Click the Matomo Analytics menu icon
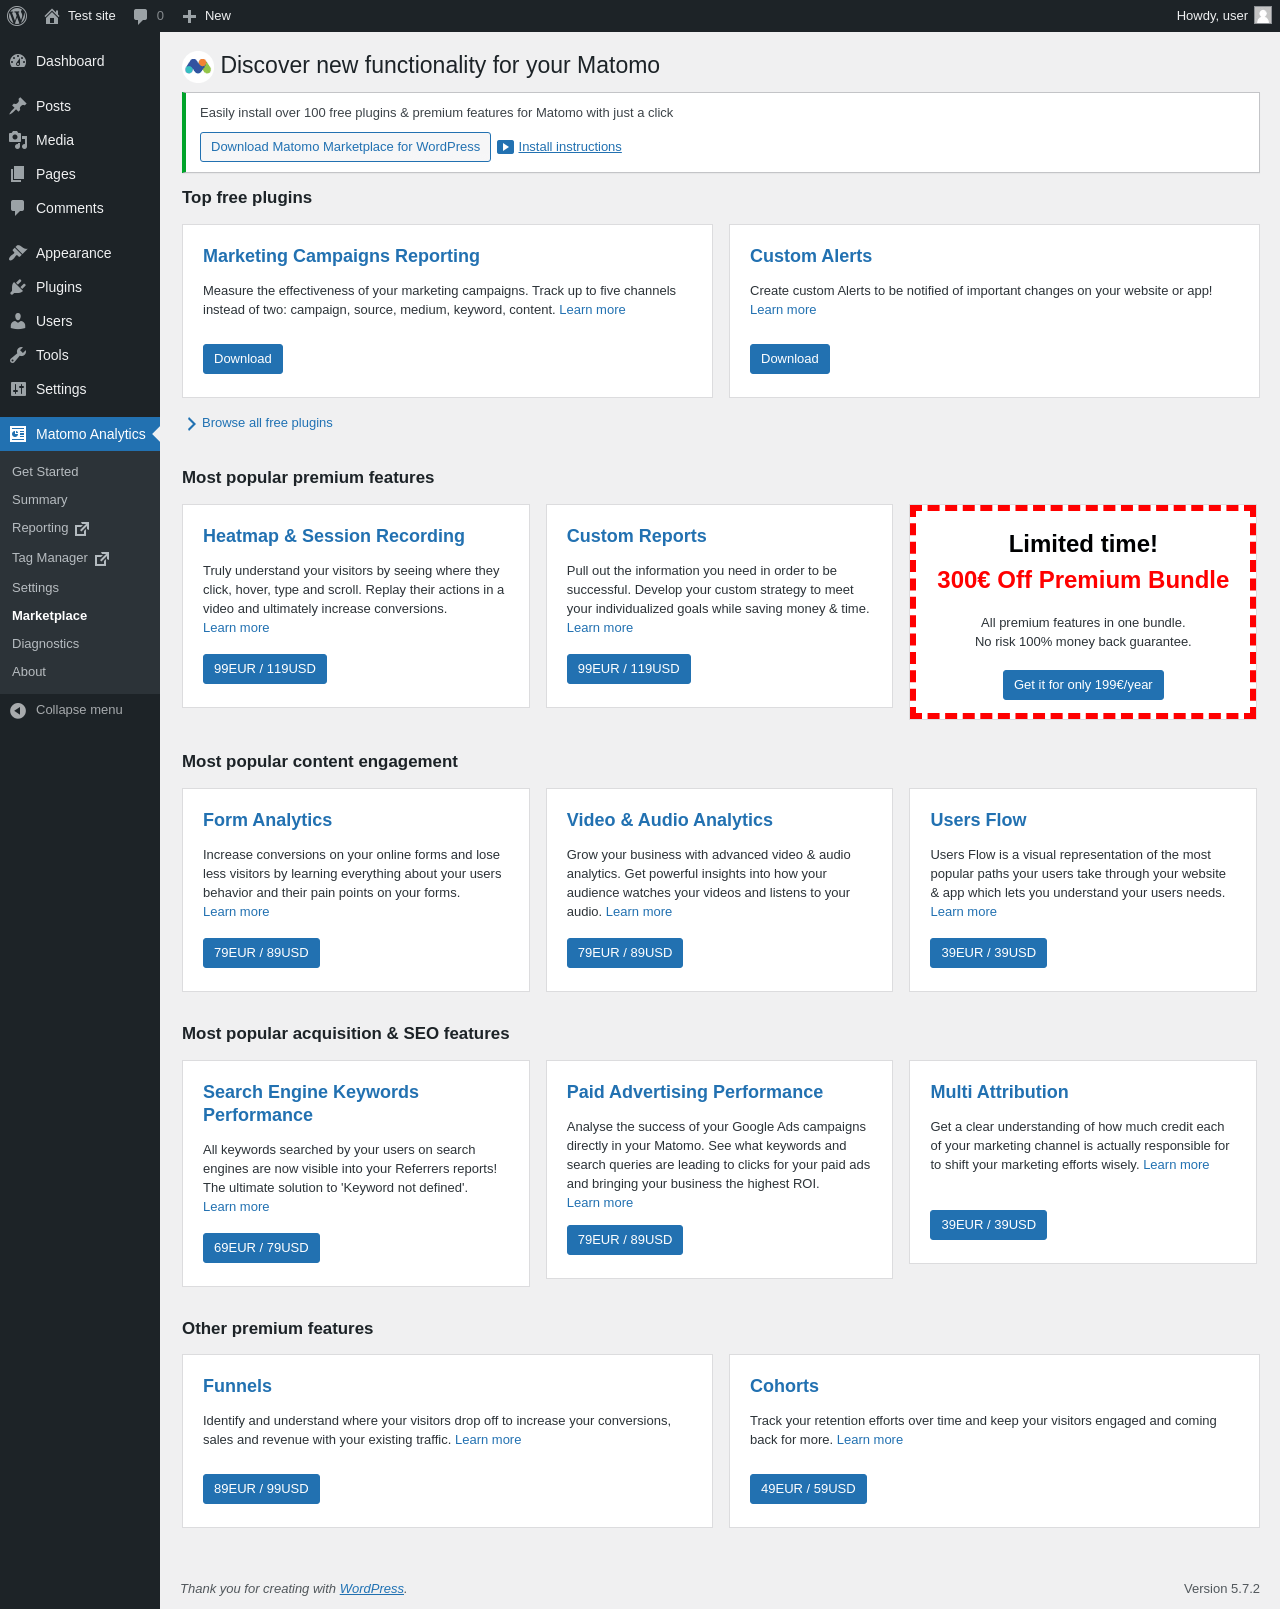The image size is (1280, 1609). point(18,434)
